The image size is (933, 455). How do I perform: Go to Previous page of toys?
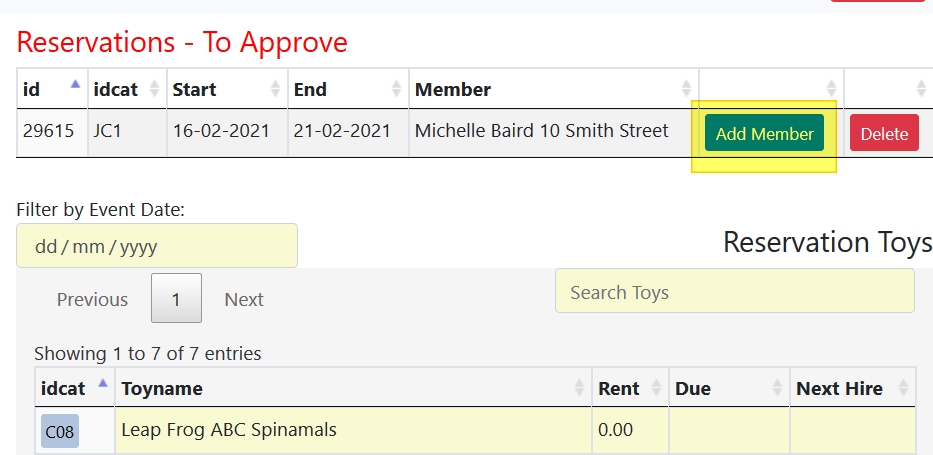92,299
